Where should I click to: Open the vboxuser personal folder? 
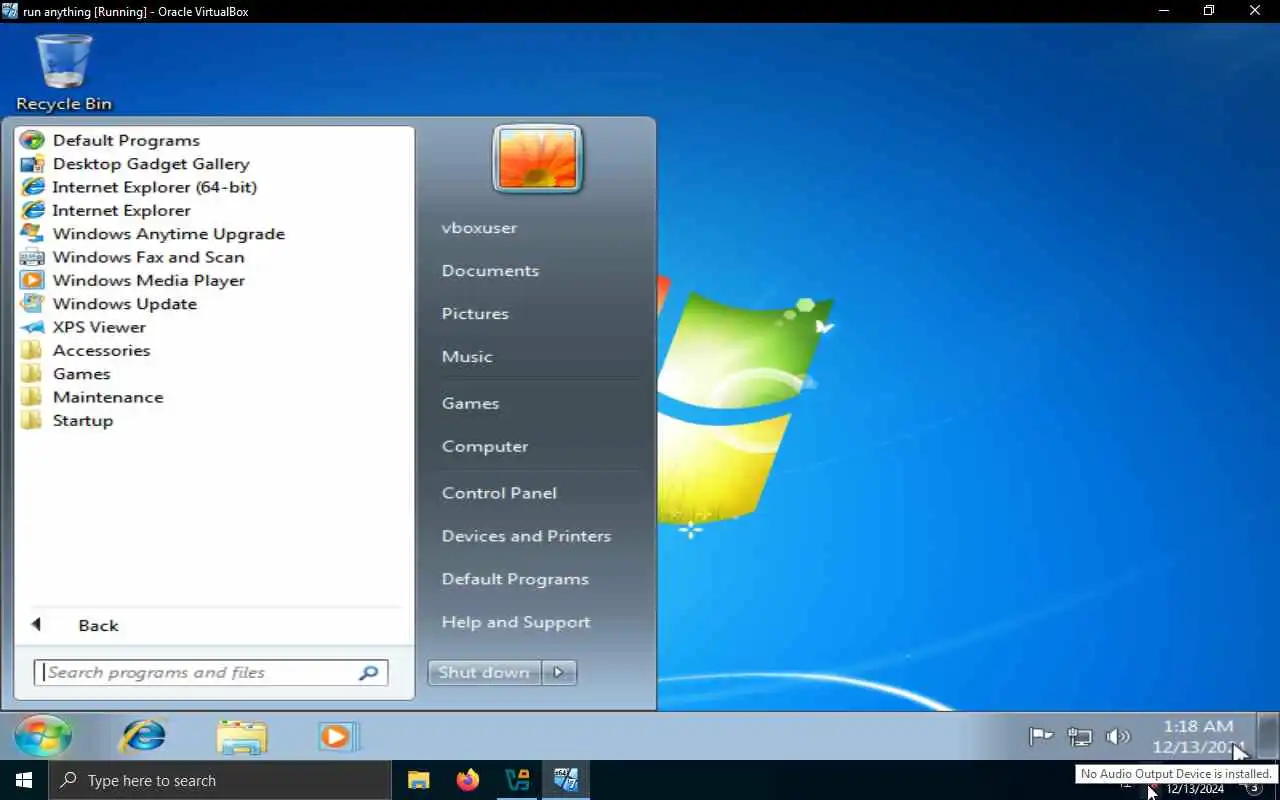pyautogui.click(x=479, y=228)
